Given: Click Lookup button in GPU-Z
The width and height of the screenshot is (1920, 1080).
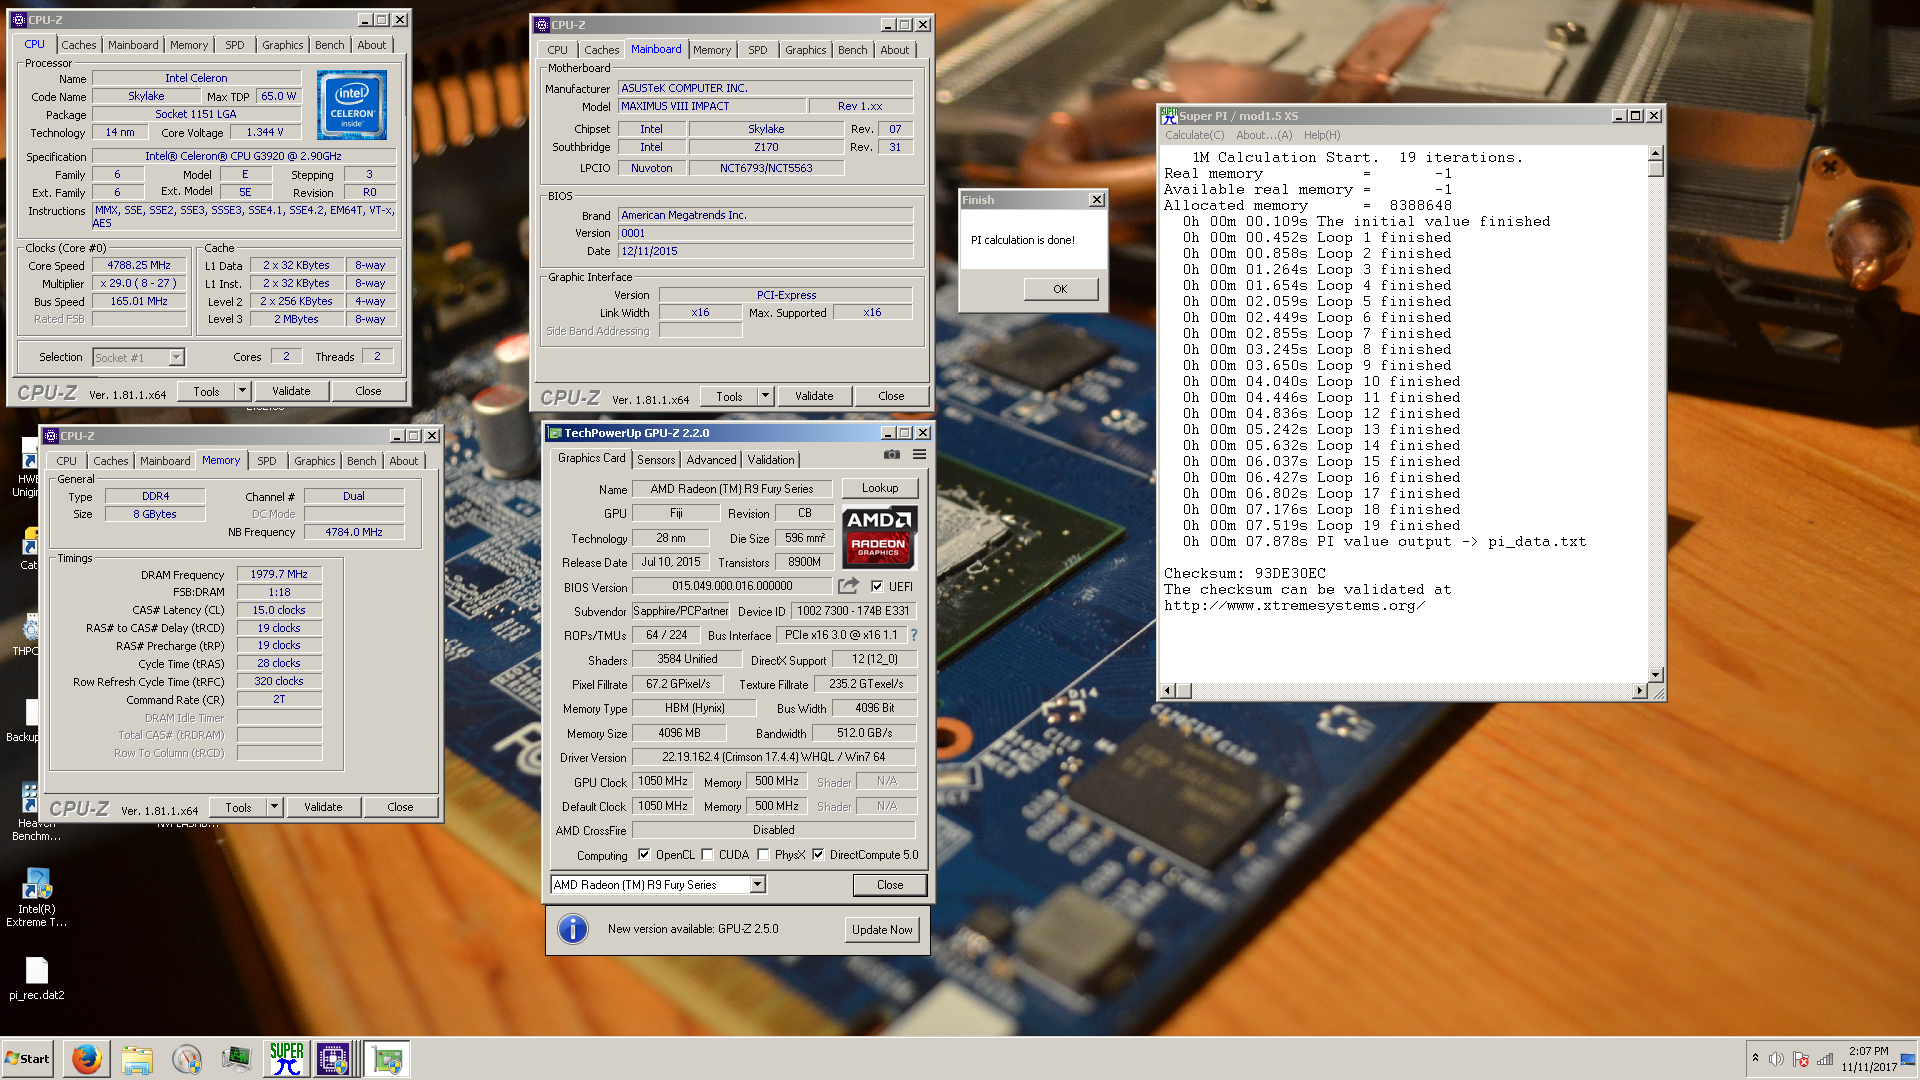Looking at the screenshot, I should click(880, 488).
